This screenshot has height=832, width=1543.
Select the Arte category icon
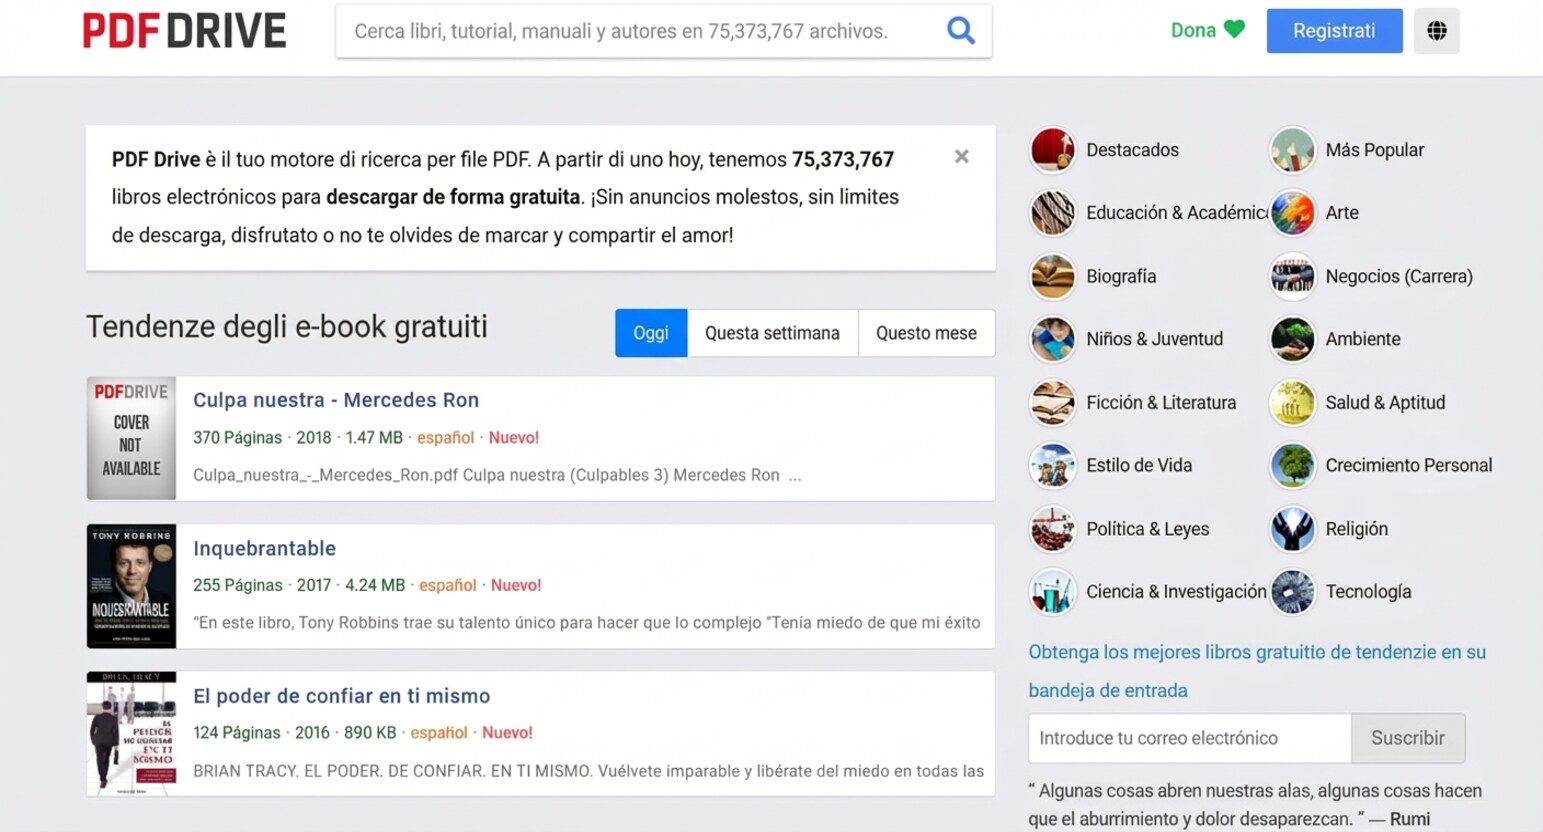(1292, 213)
